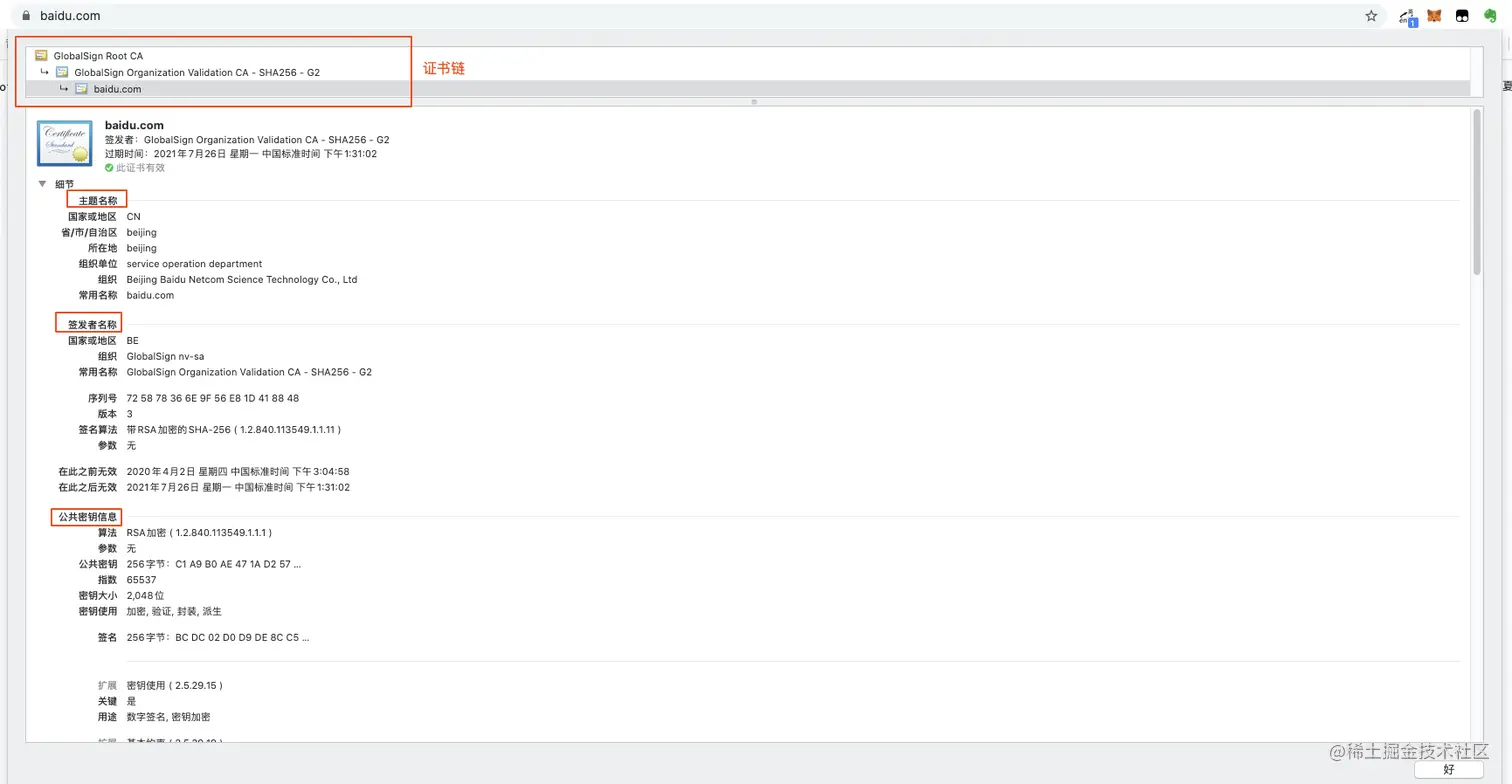
Task: Click the subject common name 'baidu.com' value
Action: 150,296
